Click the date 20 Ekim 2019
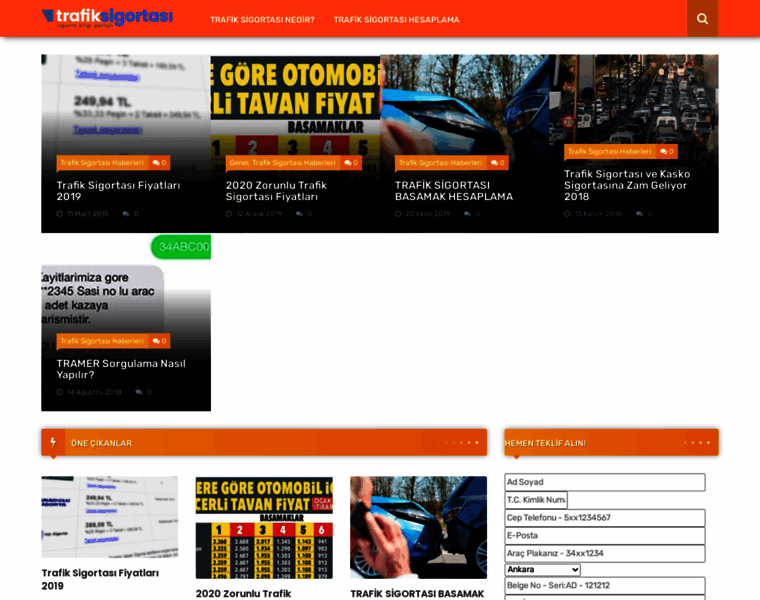760x600 pixels. [x=428, y=214]
